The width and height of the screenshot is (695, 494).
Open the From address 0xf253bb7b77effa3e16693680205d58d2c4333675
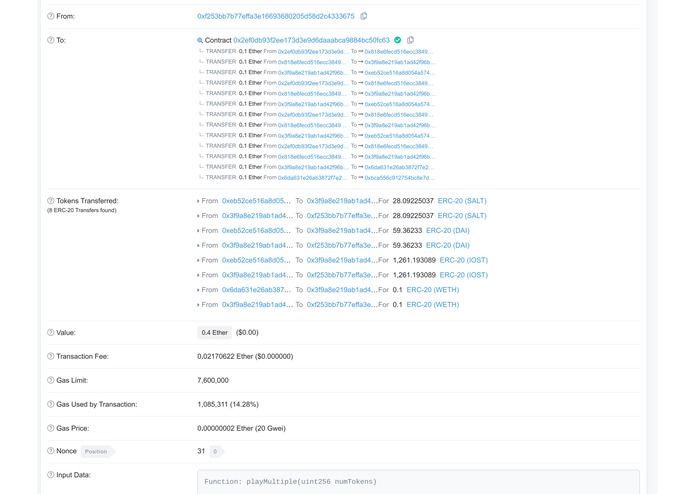tap(276, 16)
